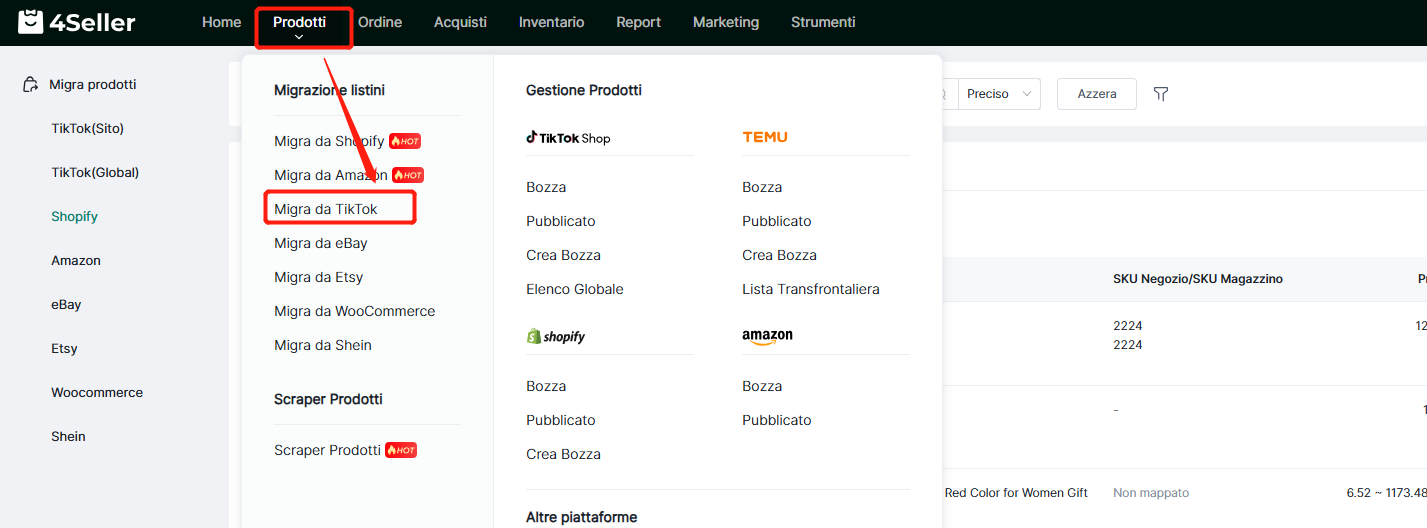The image size is (1427, 528).
Task: Open TikTok Shop Pubblicato
Action: pos(561,221)
